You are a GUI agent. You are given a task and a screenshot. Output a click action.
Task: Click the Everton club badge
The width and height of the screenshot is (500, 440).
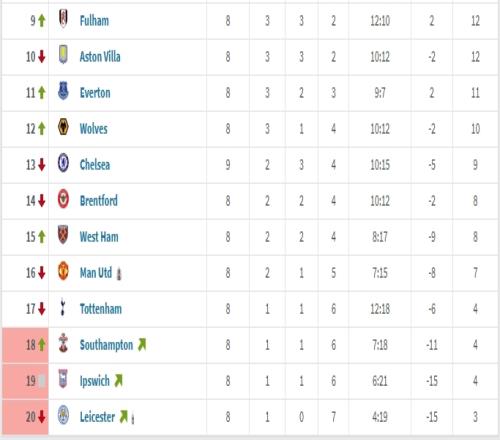(63, 91)
